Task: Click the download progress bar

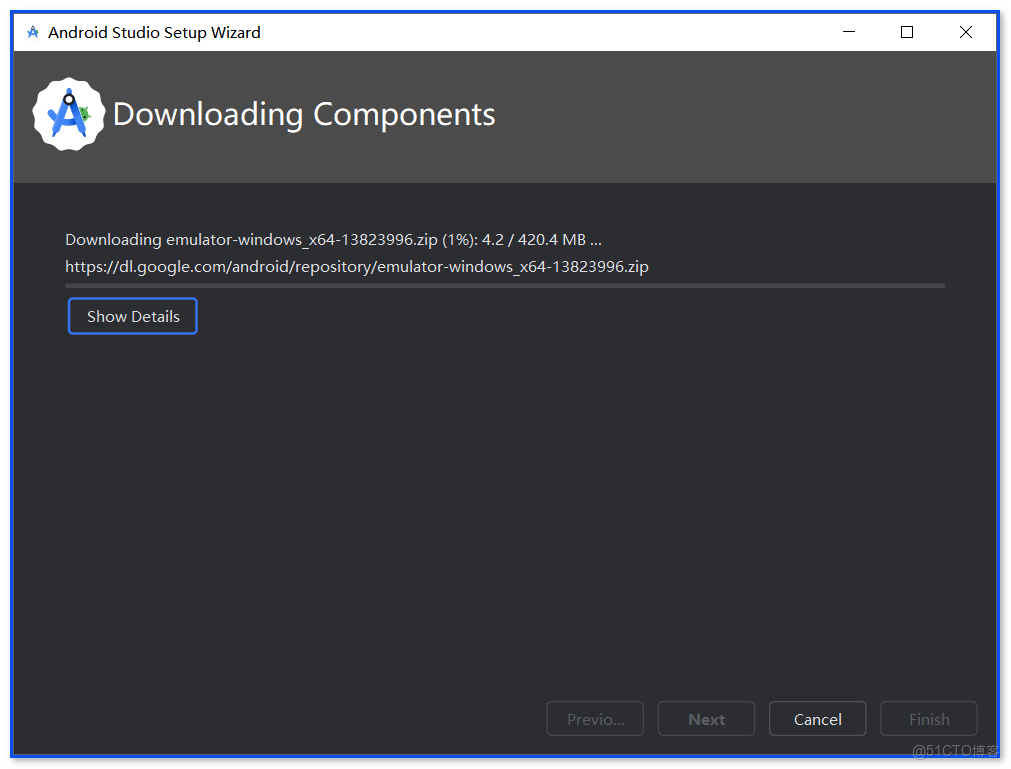Action: [505, 285]
